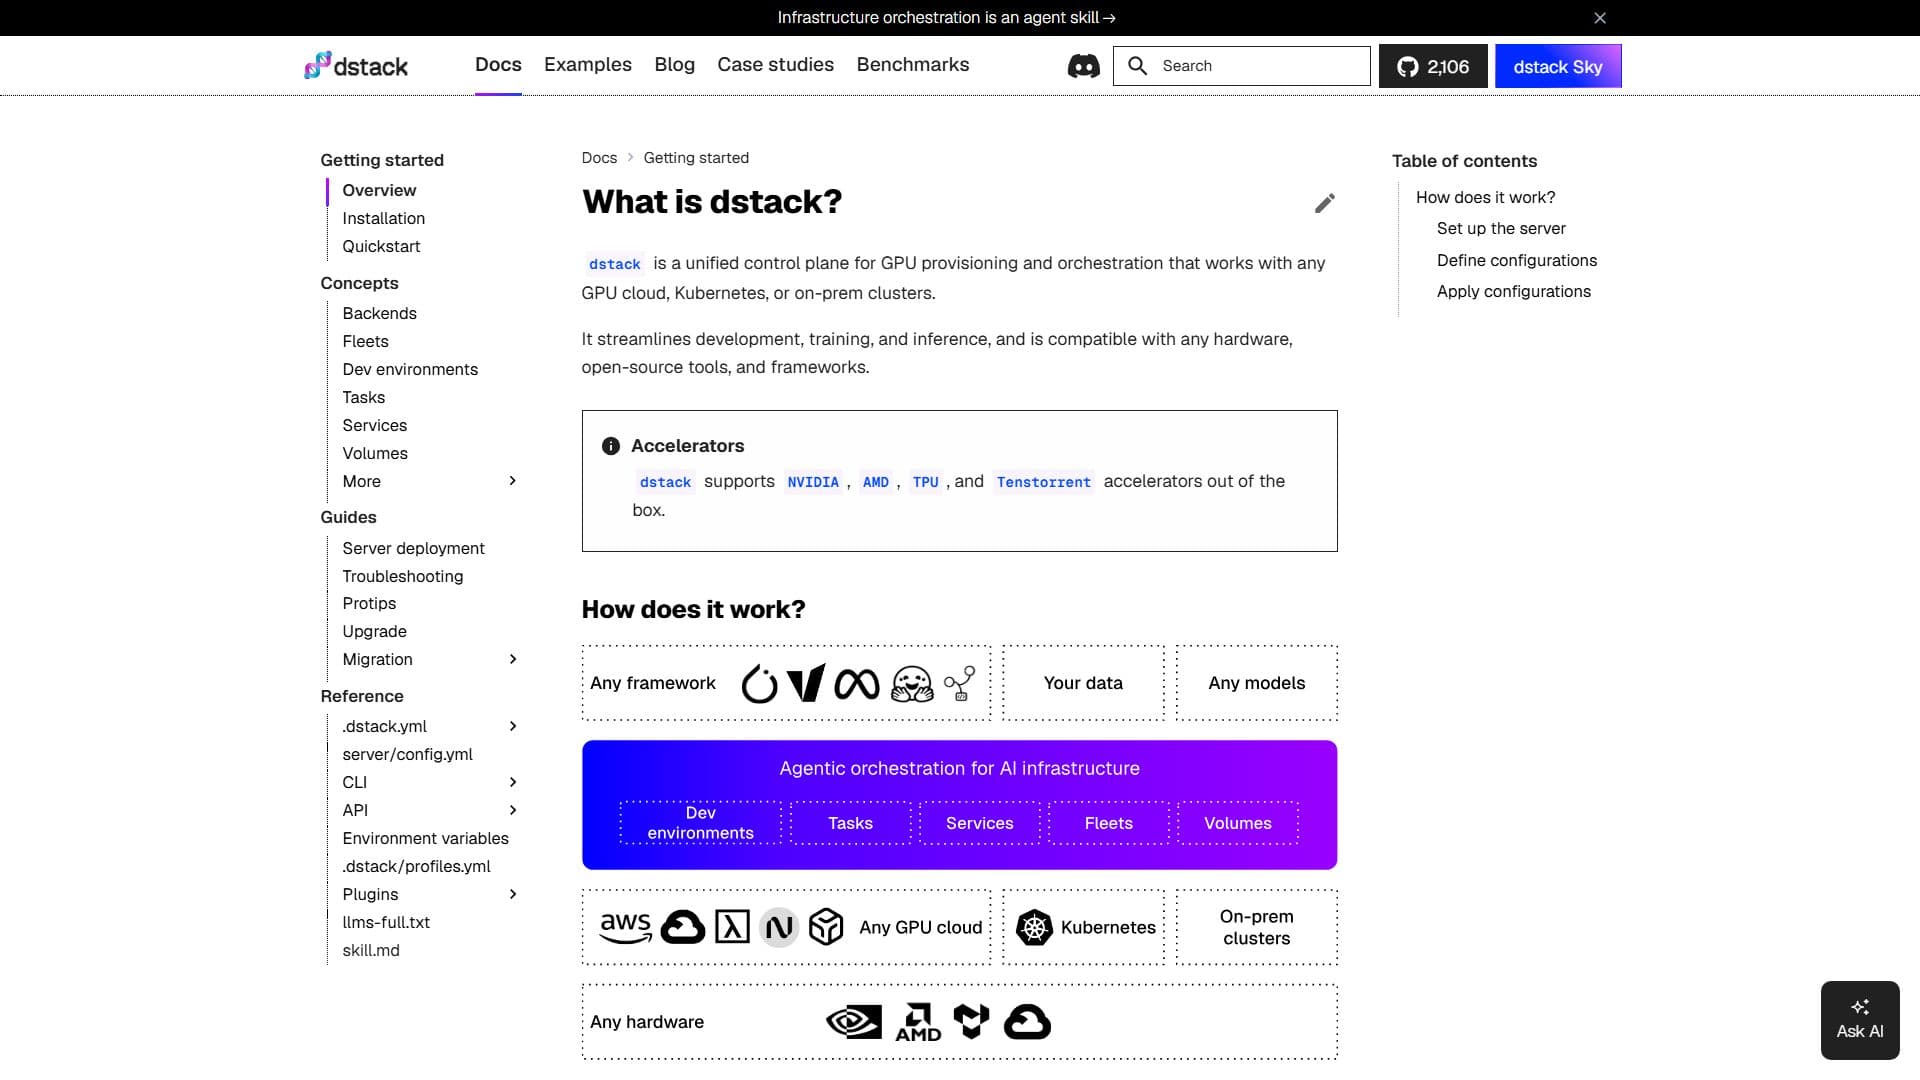Click the Ask AI sparkle button
The width and height of the screenshot is (1920, 1080).
(x=1860, y=1020)
